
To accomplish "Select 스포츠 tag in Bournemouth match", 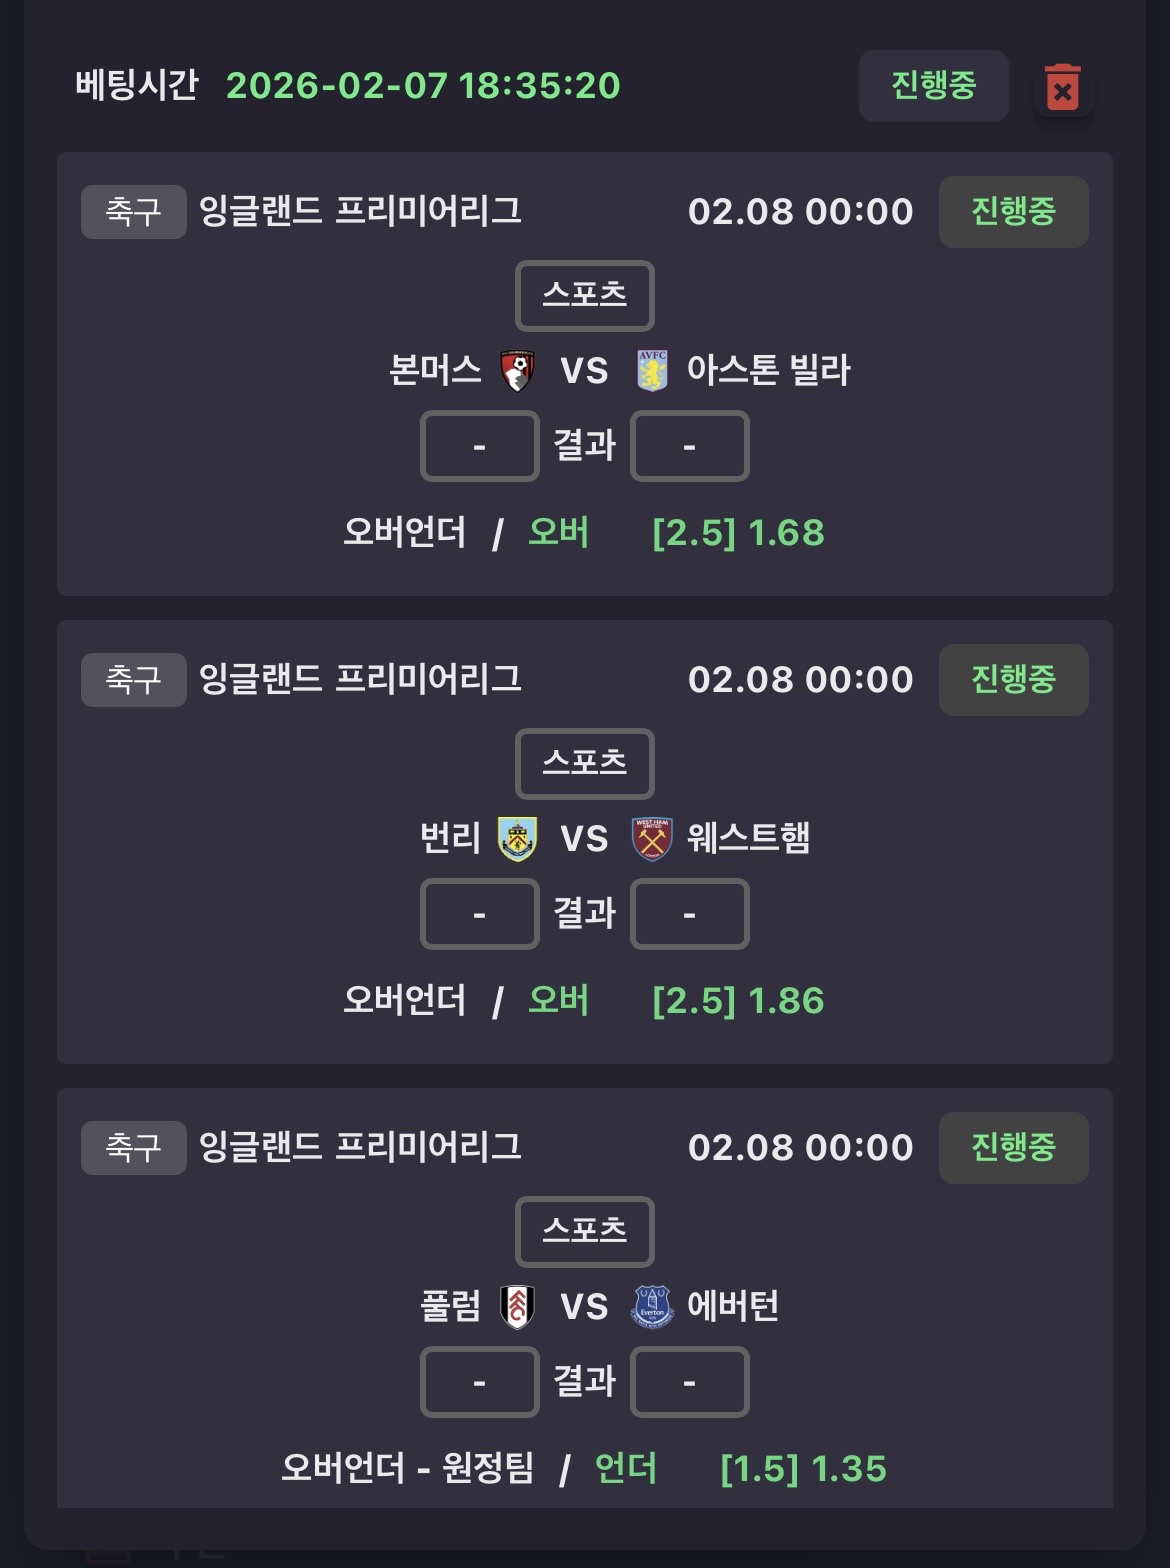I will click(x=584, y=296).
